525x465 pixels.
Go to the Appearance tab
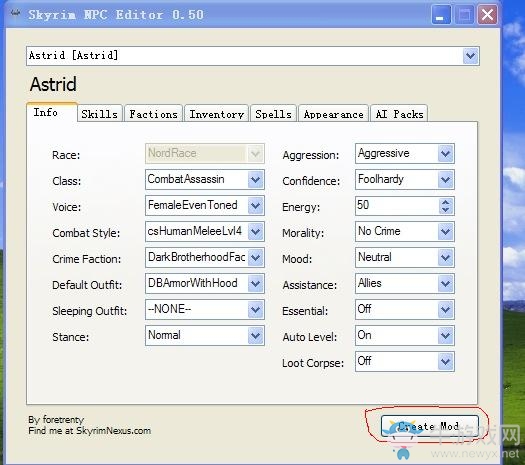click(x=333, y=114)
